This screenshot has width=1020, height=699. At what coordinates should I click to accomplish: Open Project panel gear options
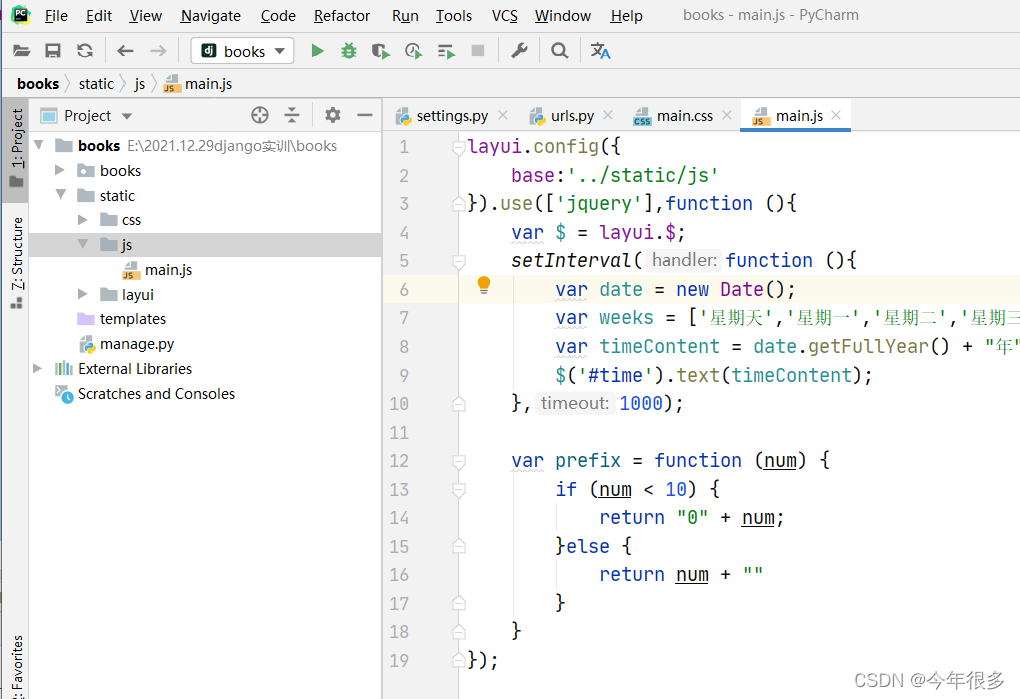(x=333, y=115)
